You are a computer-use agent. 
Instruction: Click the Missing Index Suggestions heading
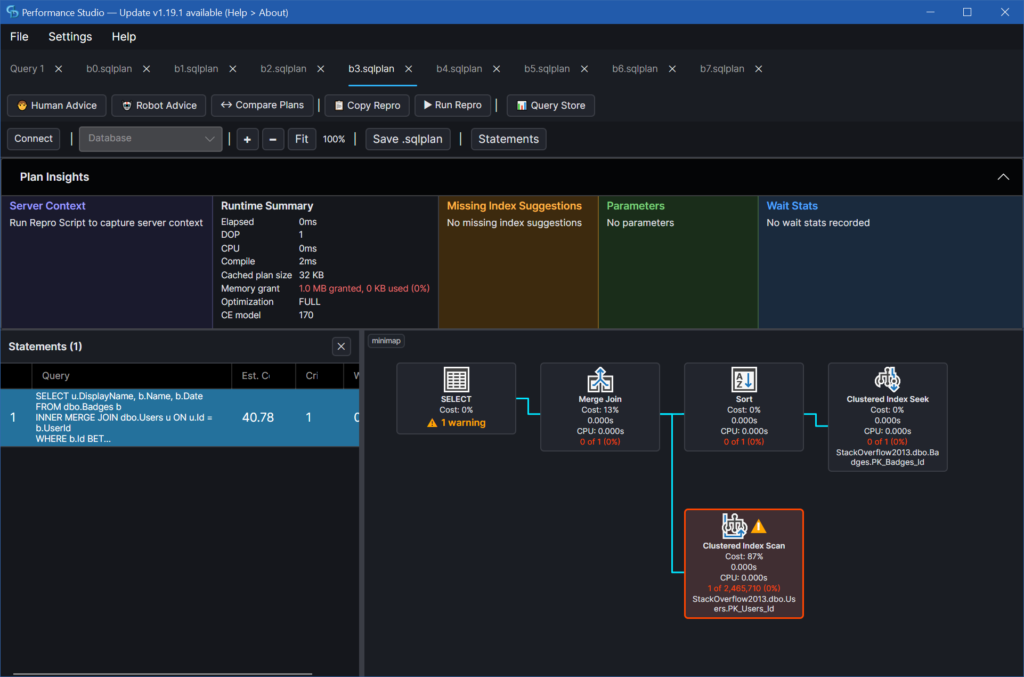514,206
